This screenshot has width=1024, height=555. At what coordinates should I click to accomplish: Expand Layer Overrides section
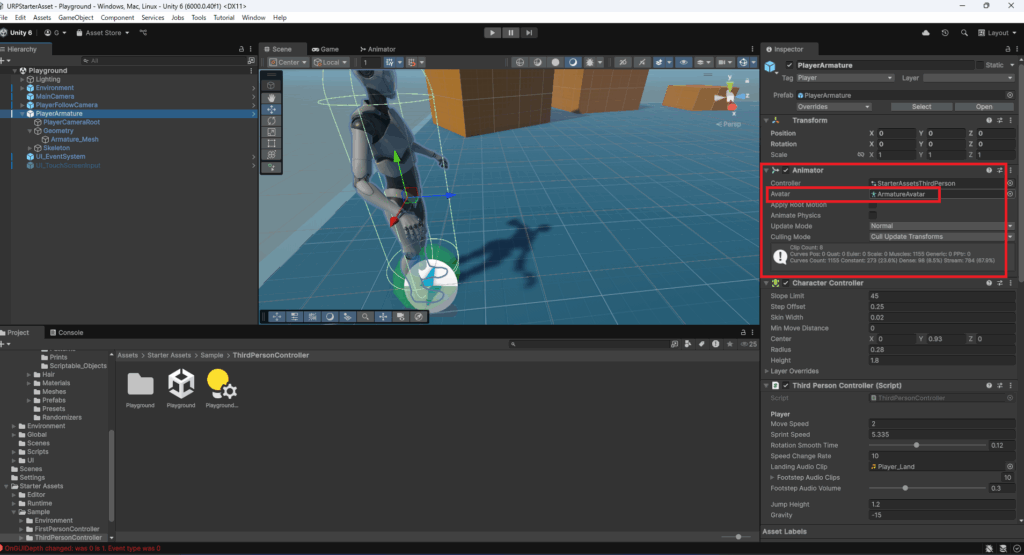pyautogui.click(x=767, y=372)
